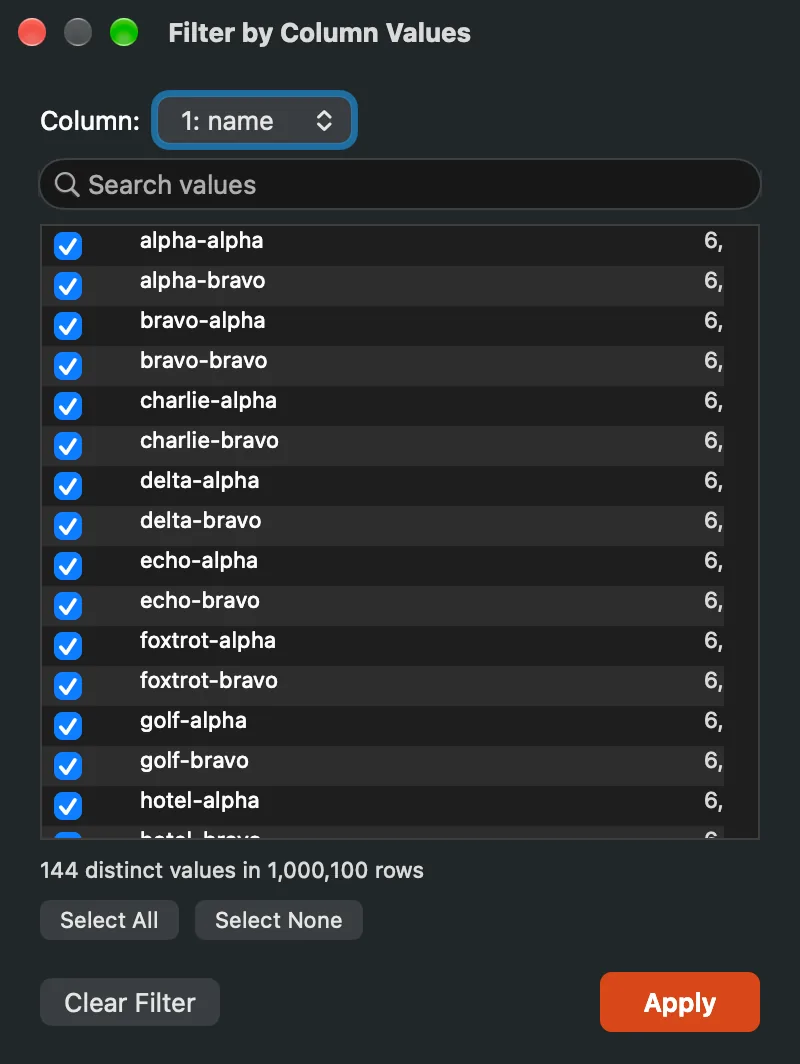This screenshot has height=1064, width=800.
Task: Uncheck the alpha-alpha checkbox
Action: click(68, 246)
